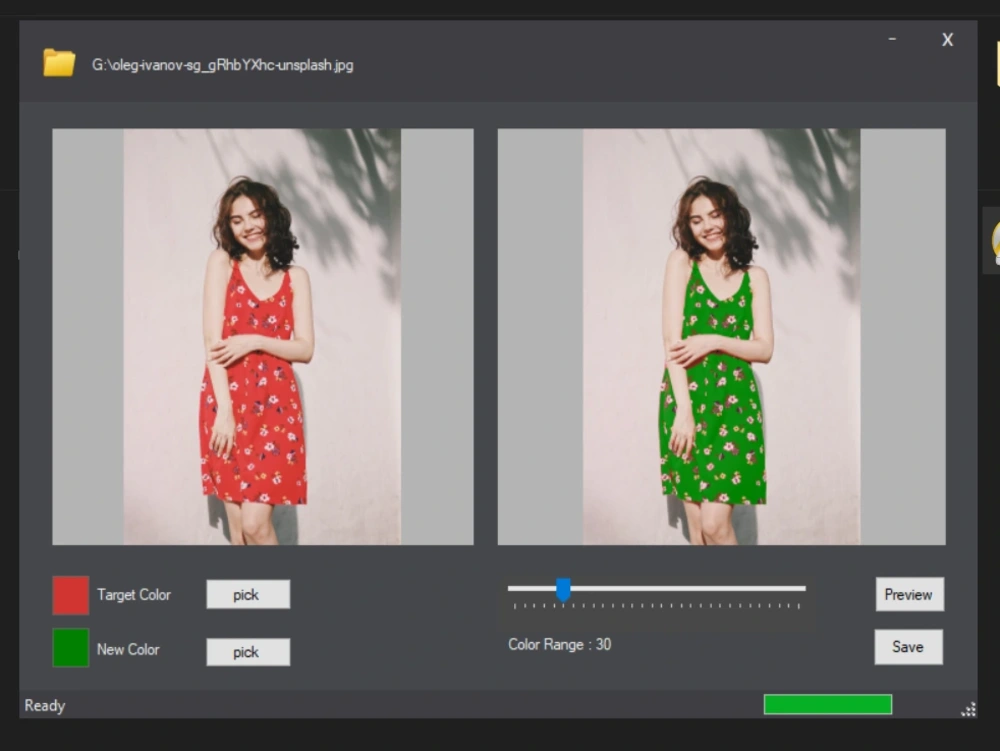Click the green New Color swatch
This screenshot has width=1000, height=751.
[71, 648]
